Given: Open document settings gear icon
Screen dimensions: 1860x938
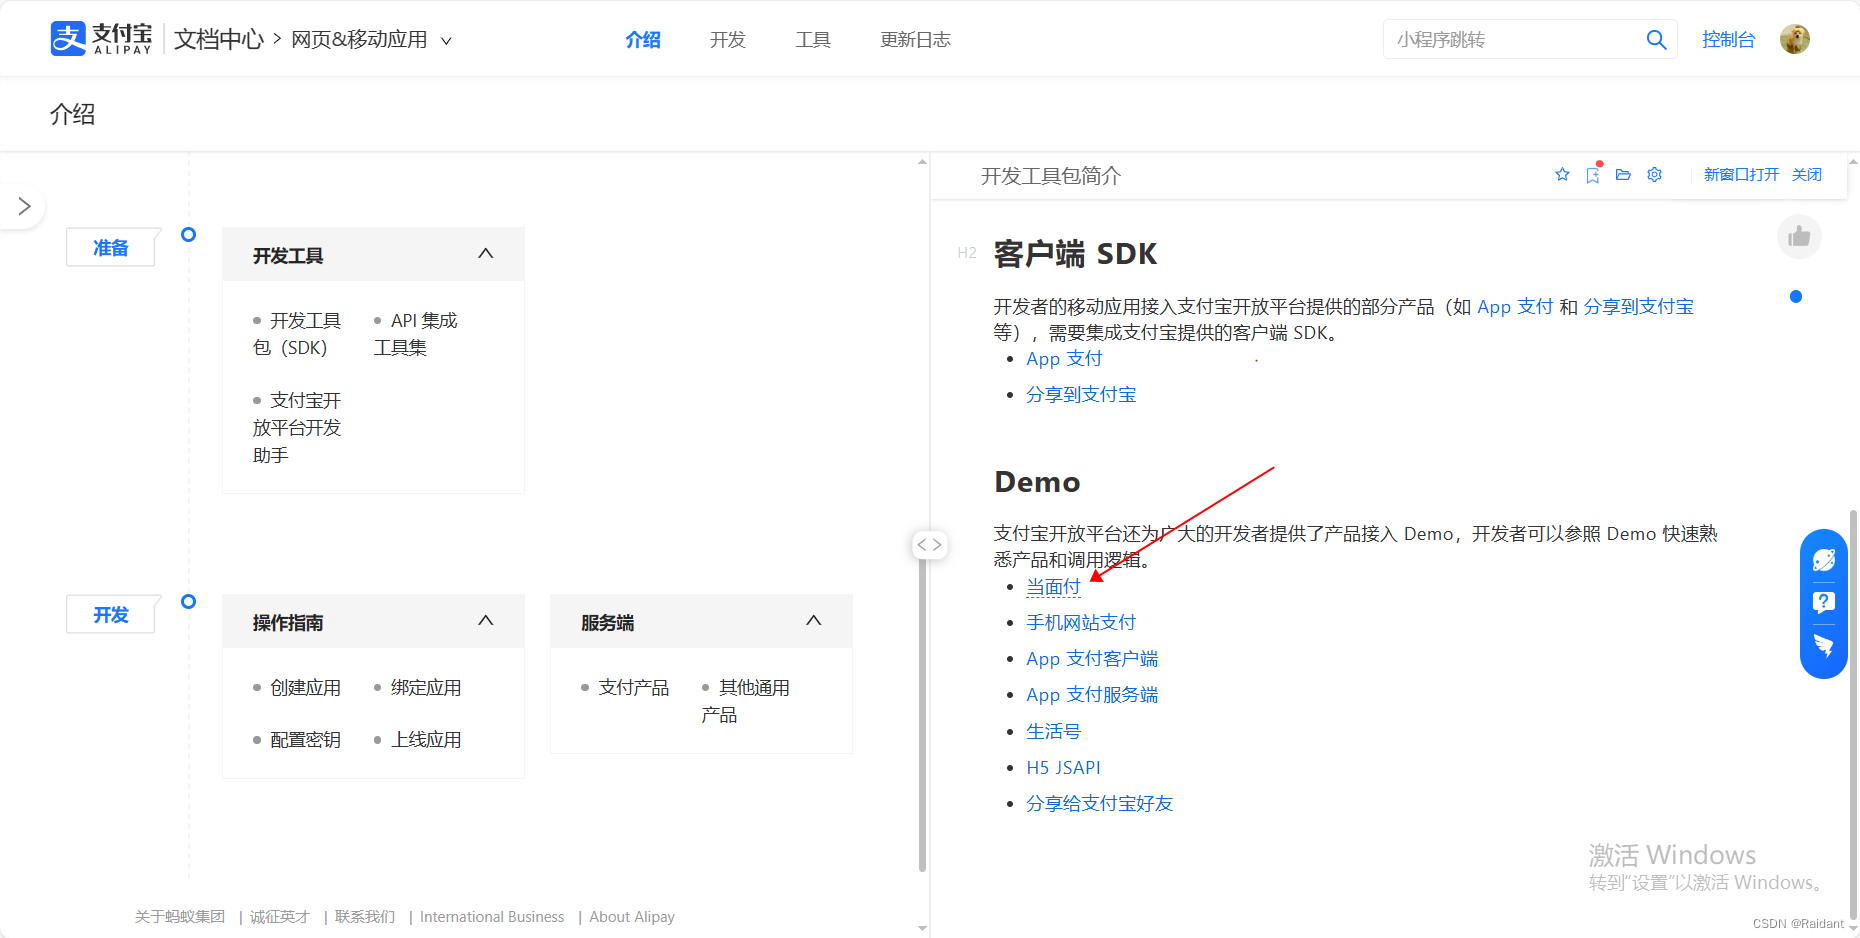Looking at the screenshot, I should (1655, 175).
